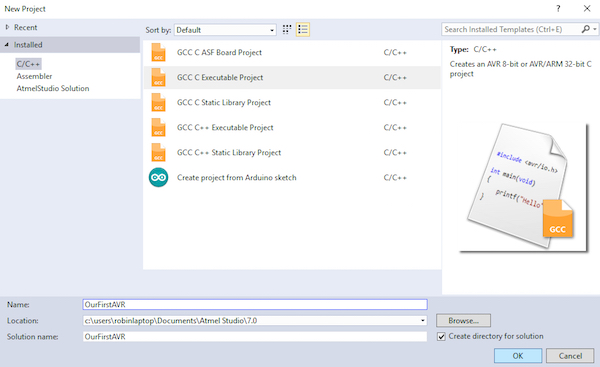Select the GCC C Executable Project icon

coord(158,77)
